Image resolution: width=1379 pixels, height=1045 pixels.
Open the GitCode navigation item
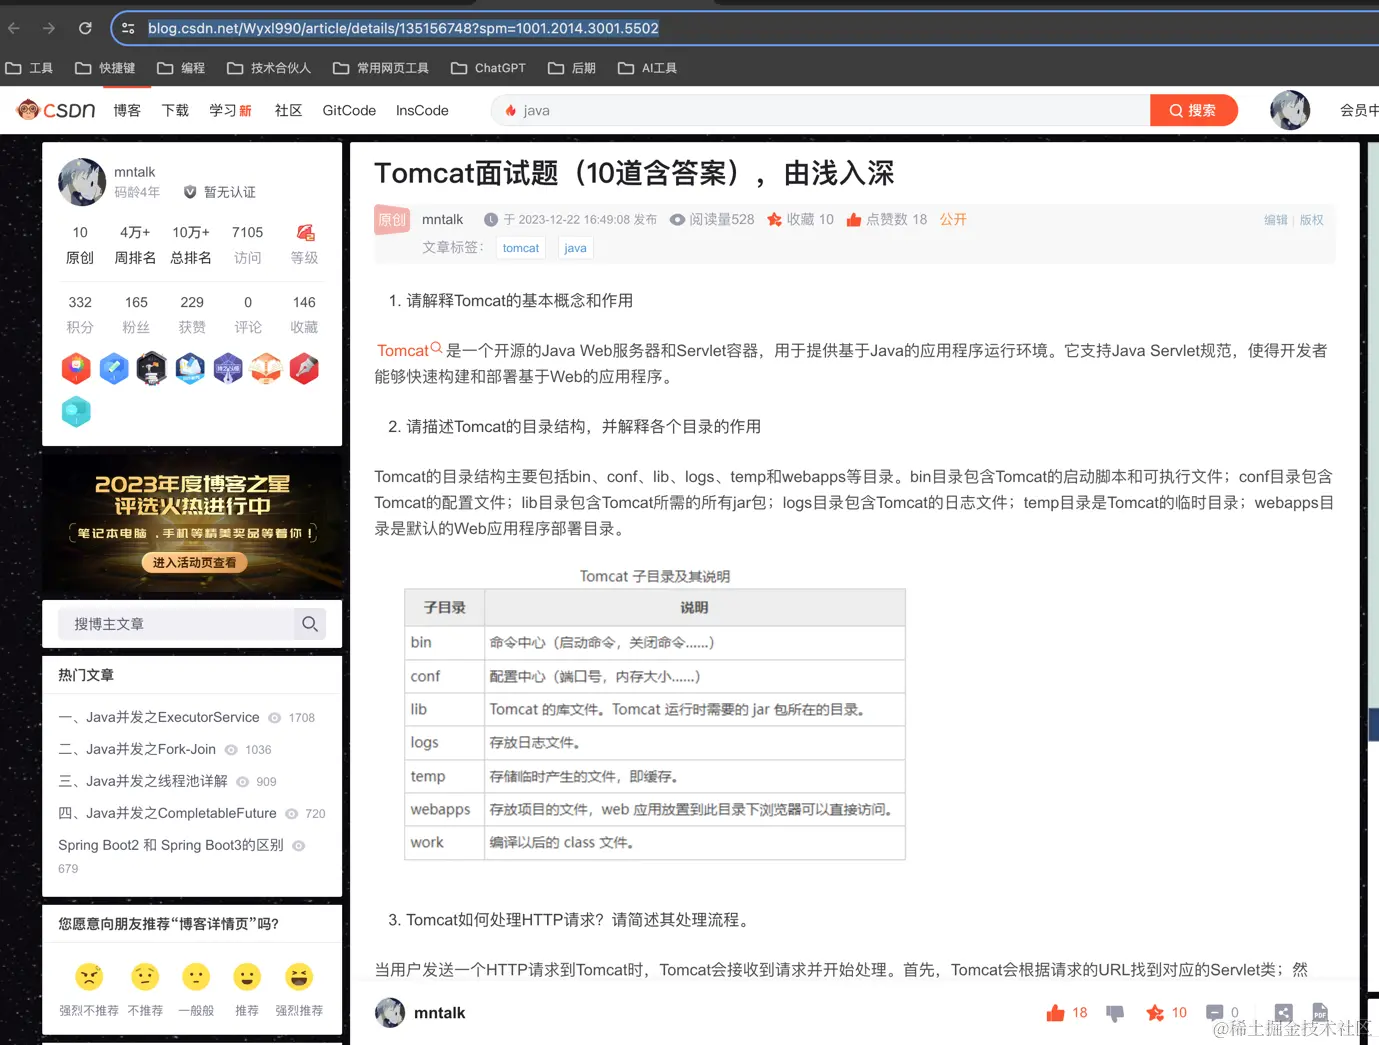click(x=348, y=110)
